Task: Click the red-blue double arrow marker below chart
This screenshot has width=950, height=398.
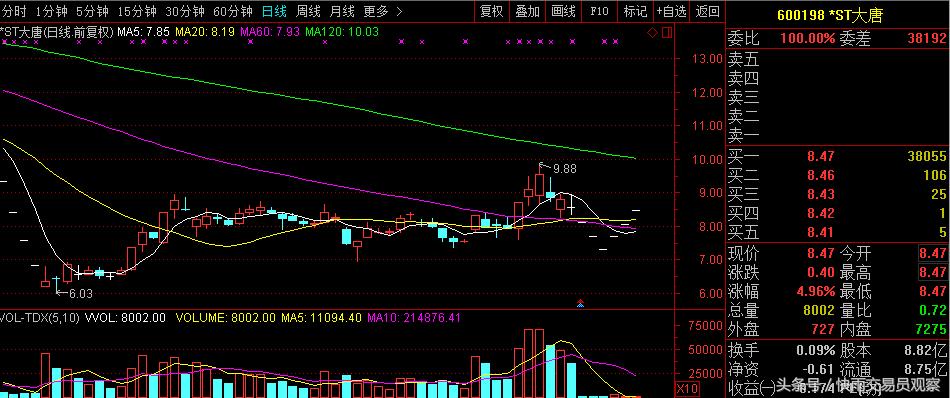Action: click(580, 303)
